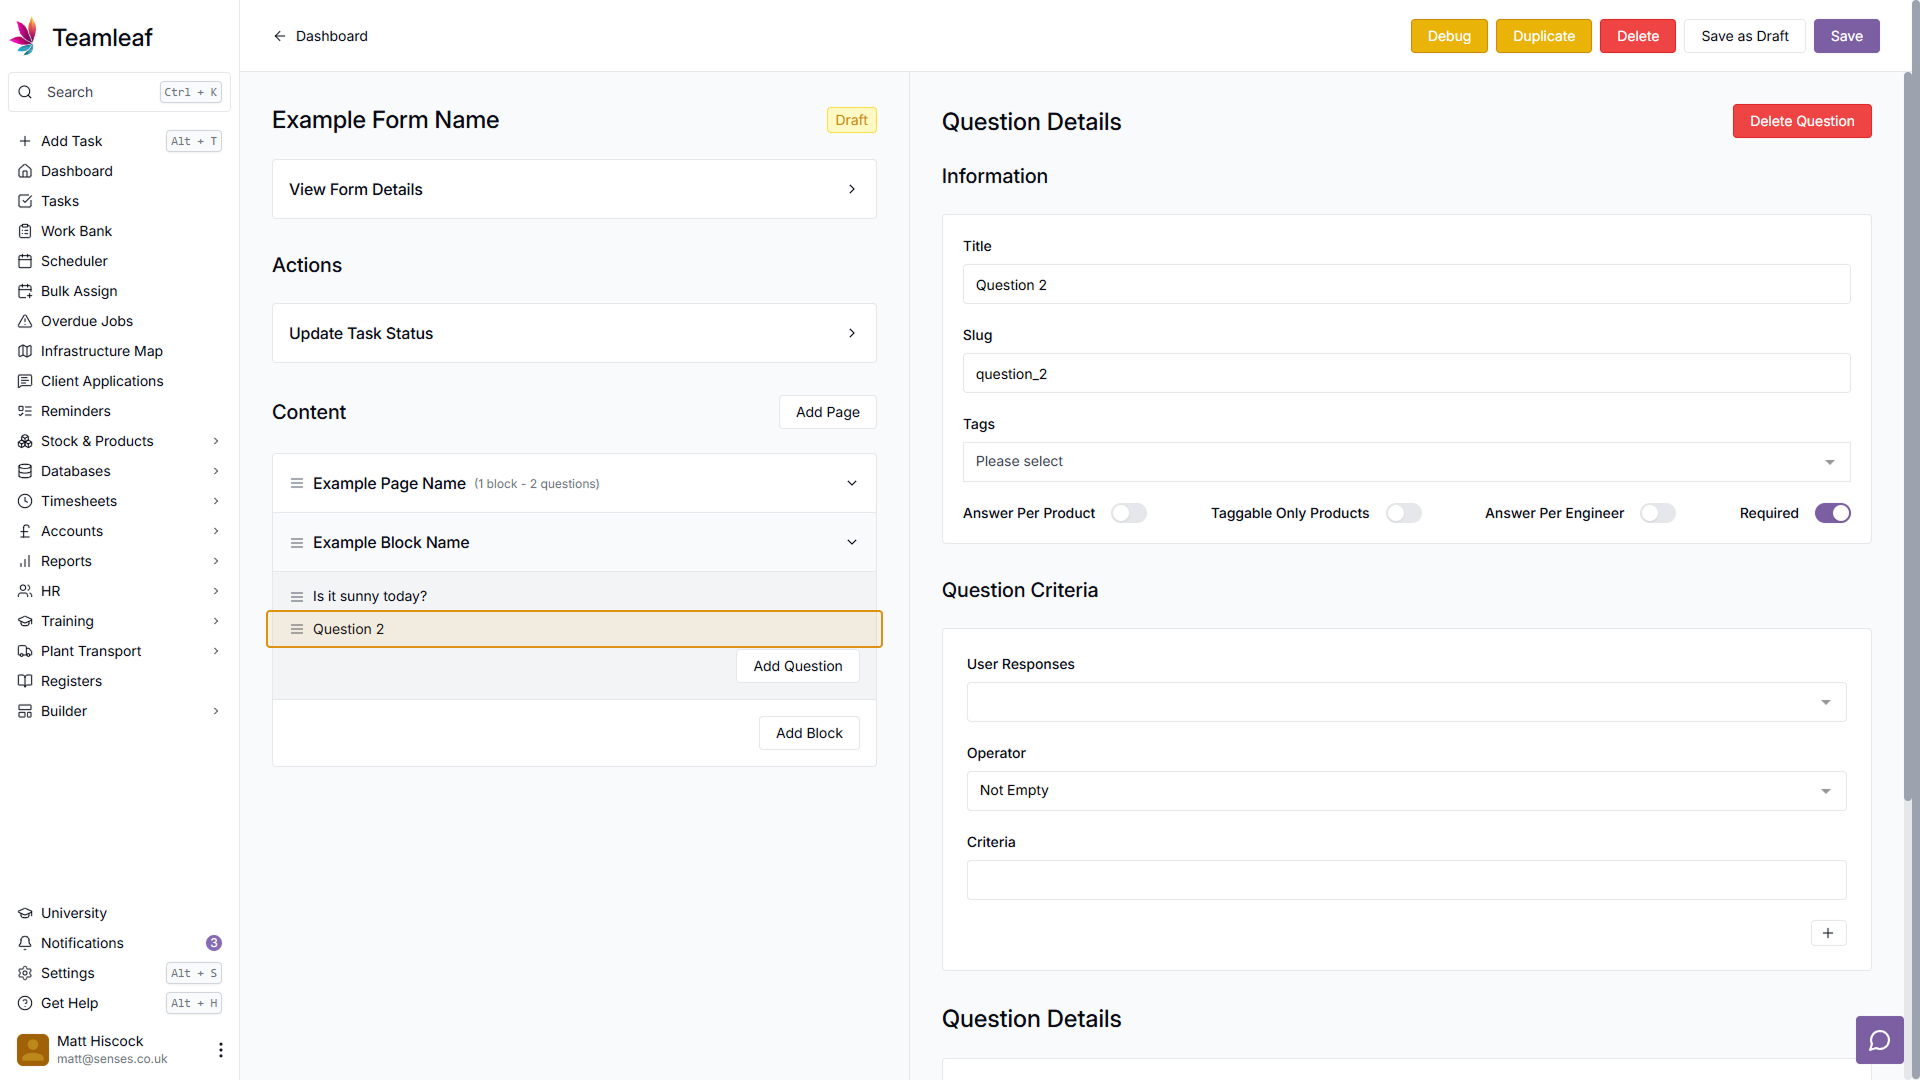Click the Teamleaf logo
Screen dimensions: 1920x1080
(x=25, y=37)
